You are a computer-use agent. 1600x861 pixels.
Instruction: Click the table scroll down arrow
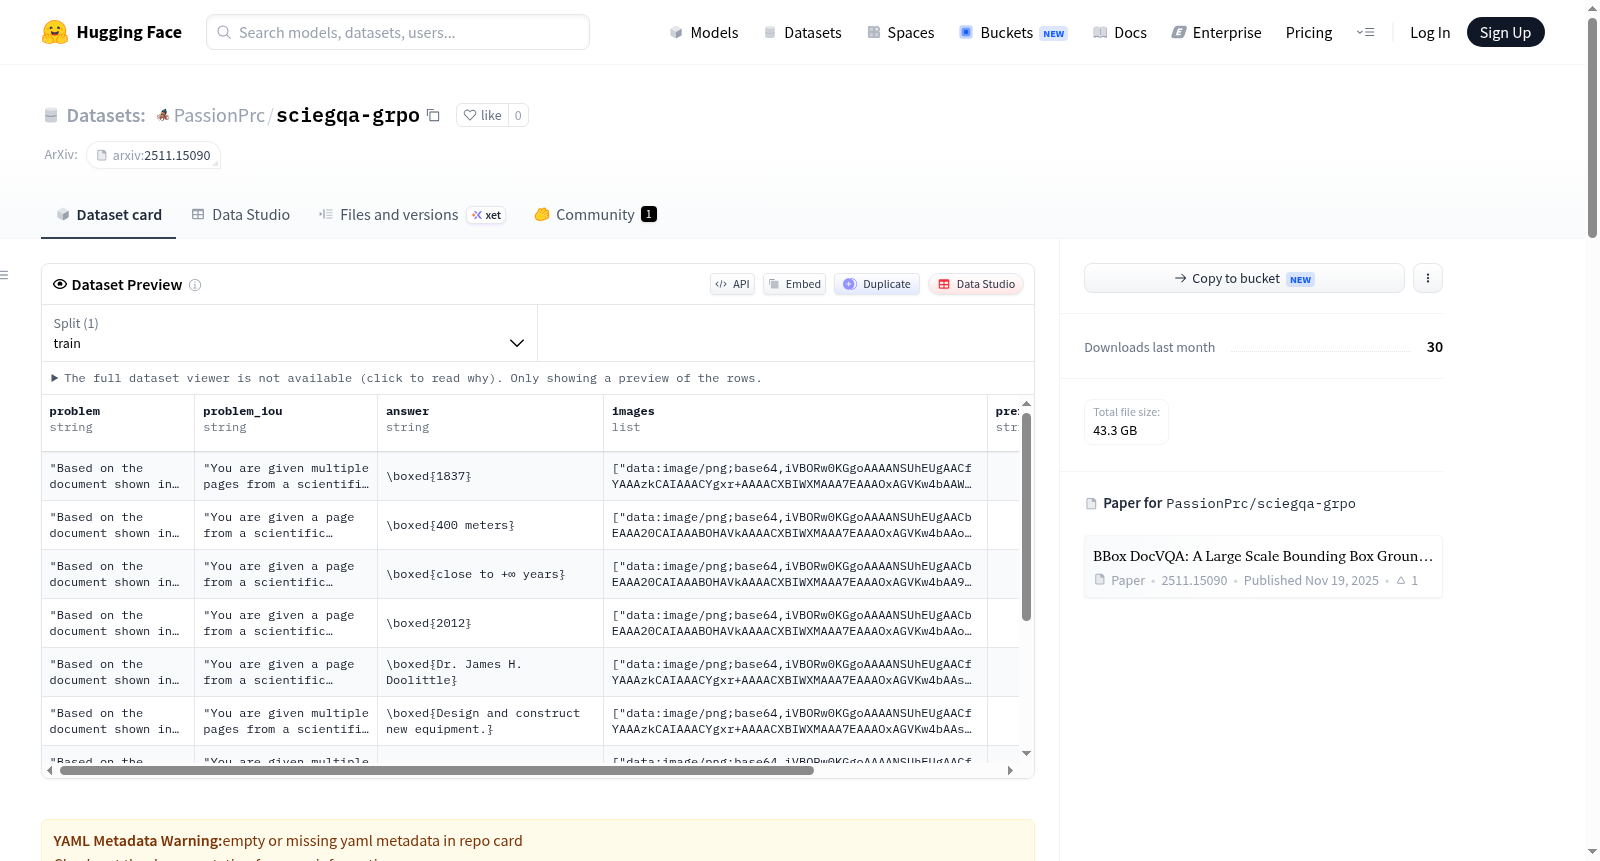pos(1026,753)
